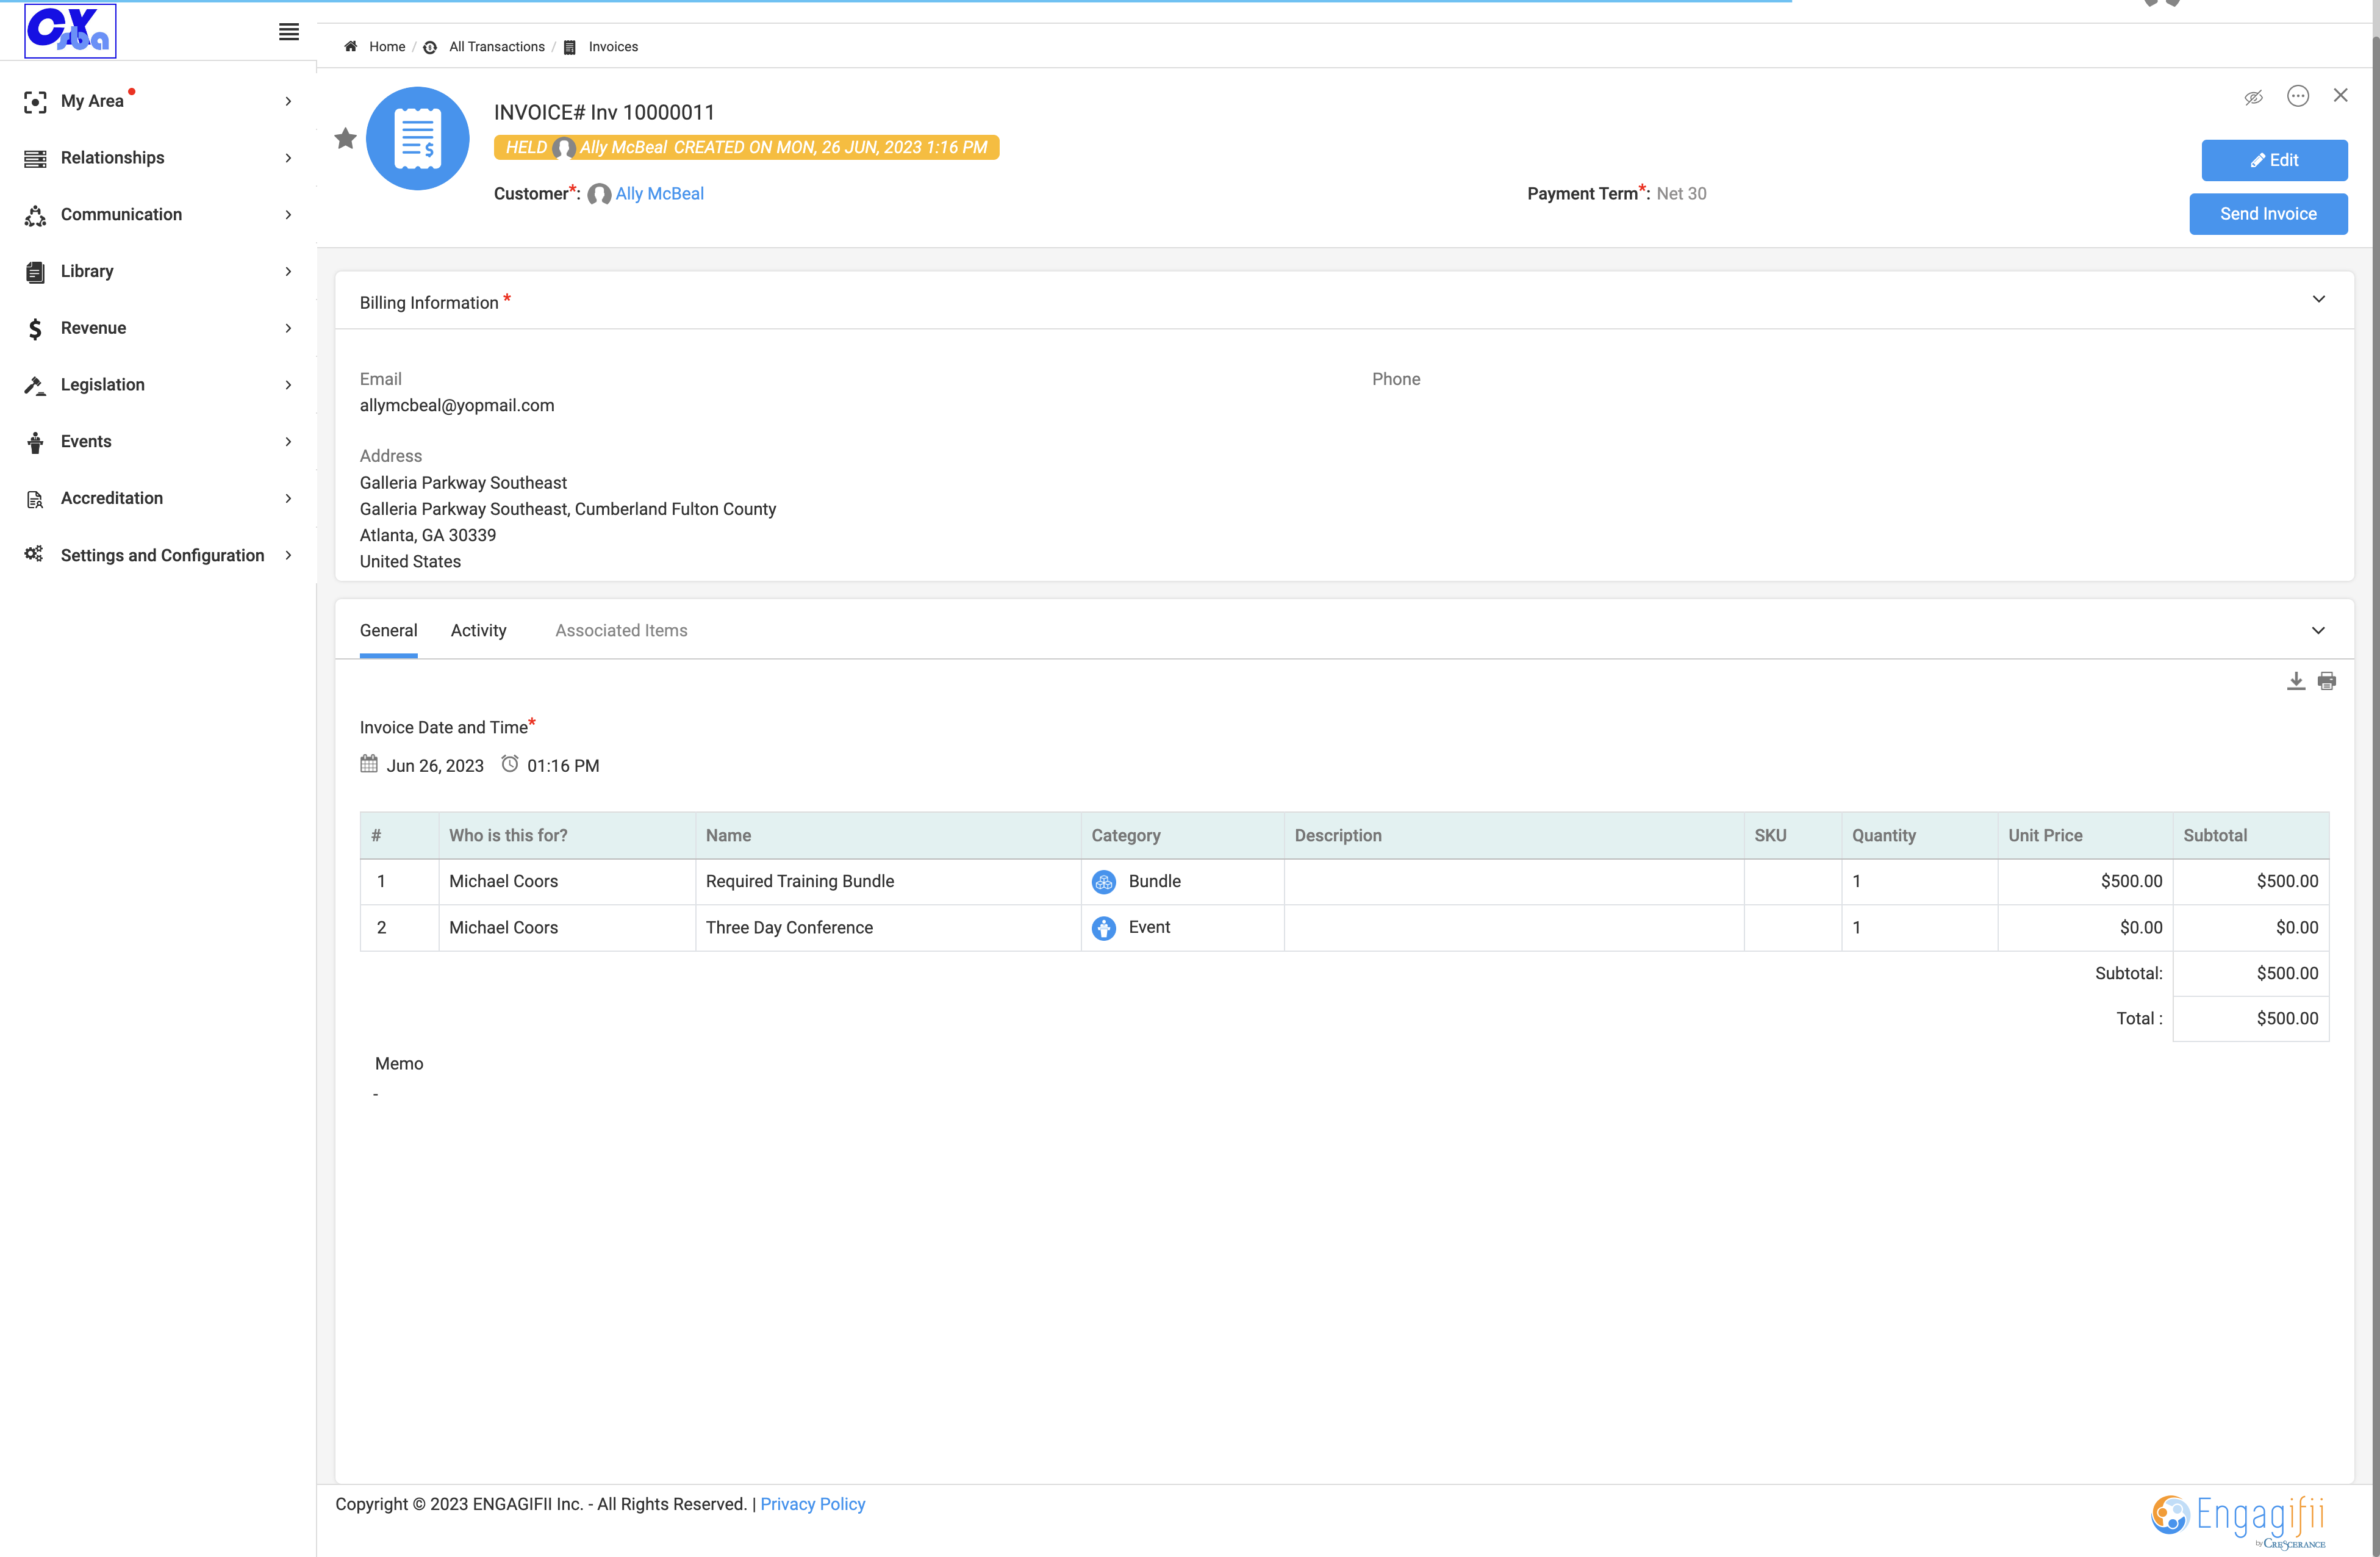Click the Library sidebar icon

coord(35,272)
